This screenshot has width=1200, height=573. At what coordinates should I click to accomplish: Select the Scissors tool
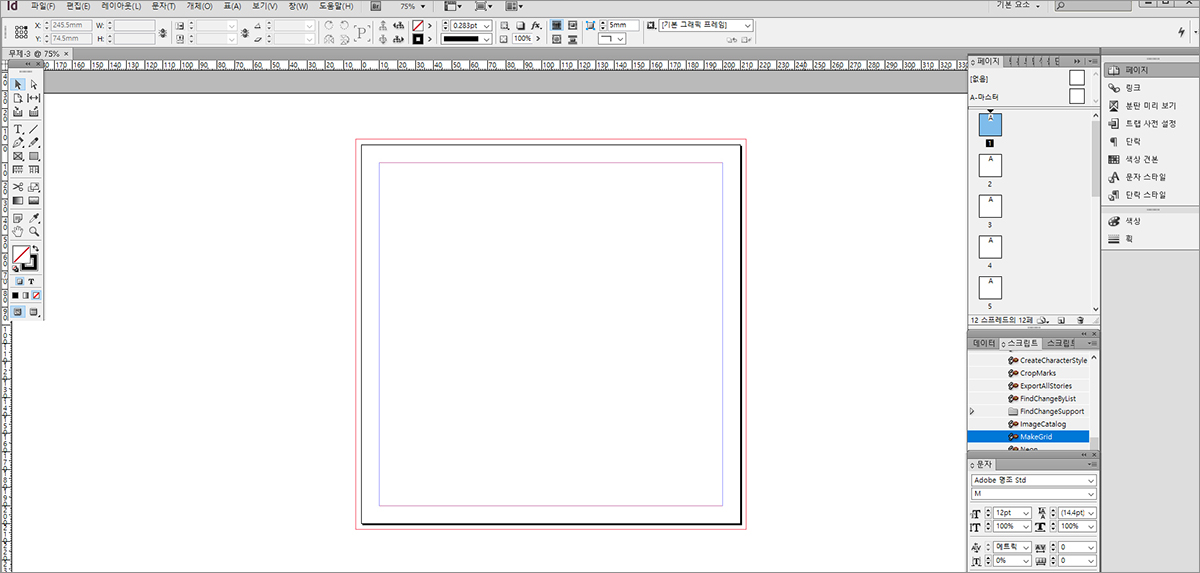pos(18,187)
